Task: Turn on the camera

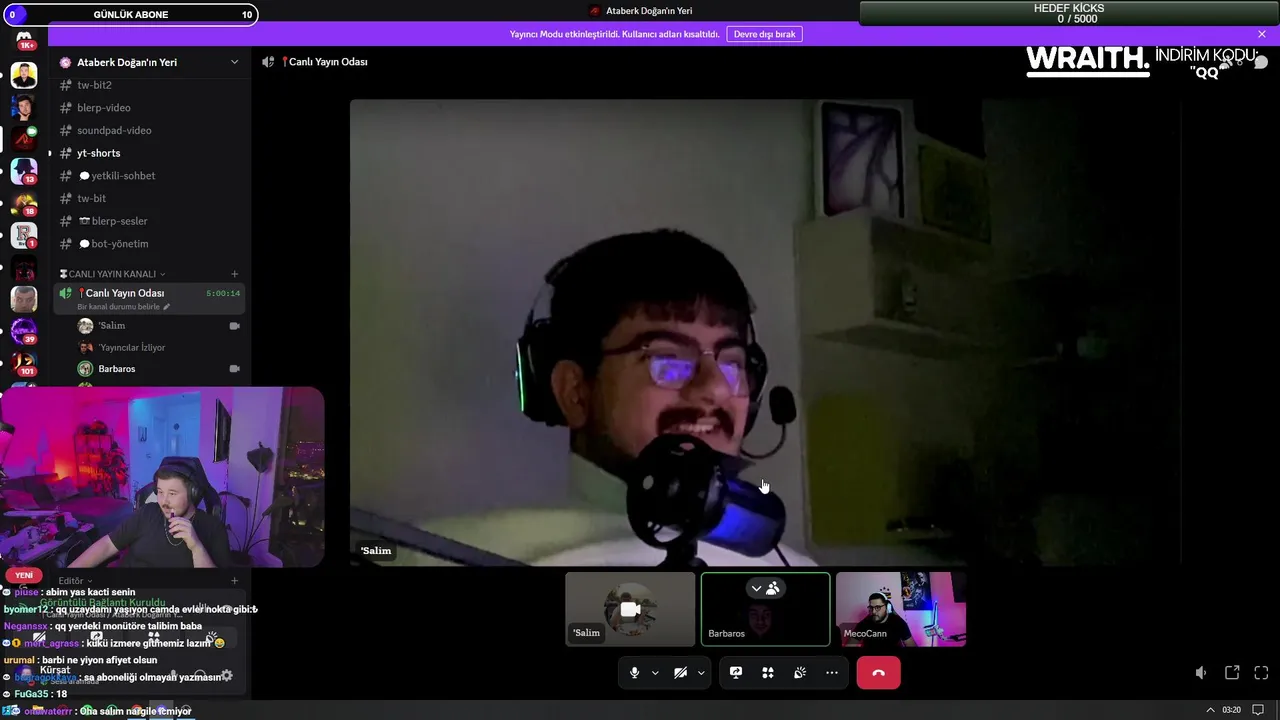Action: (x=680, y=673)
